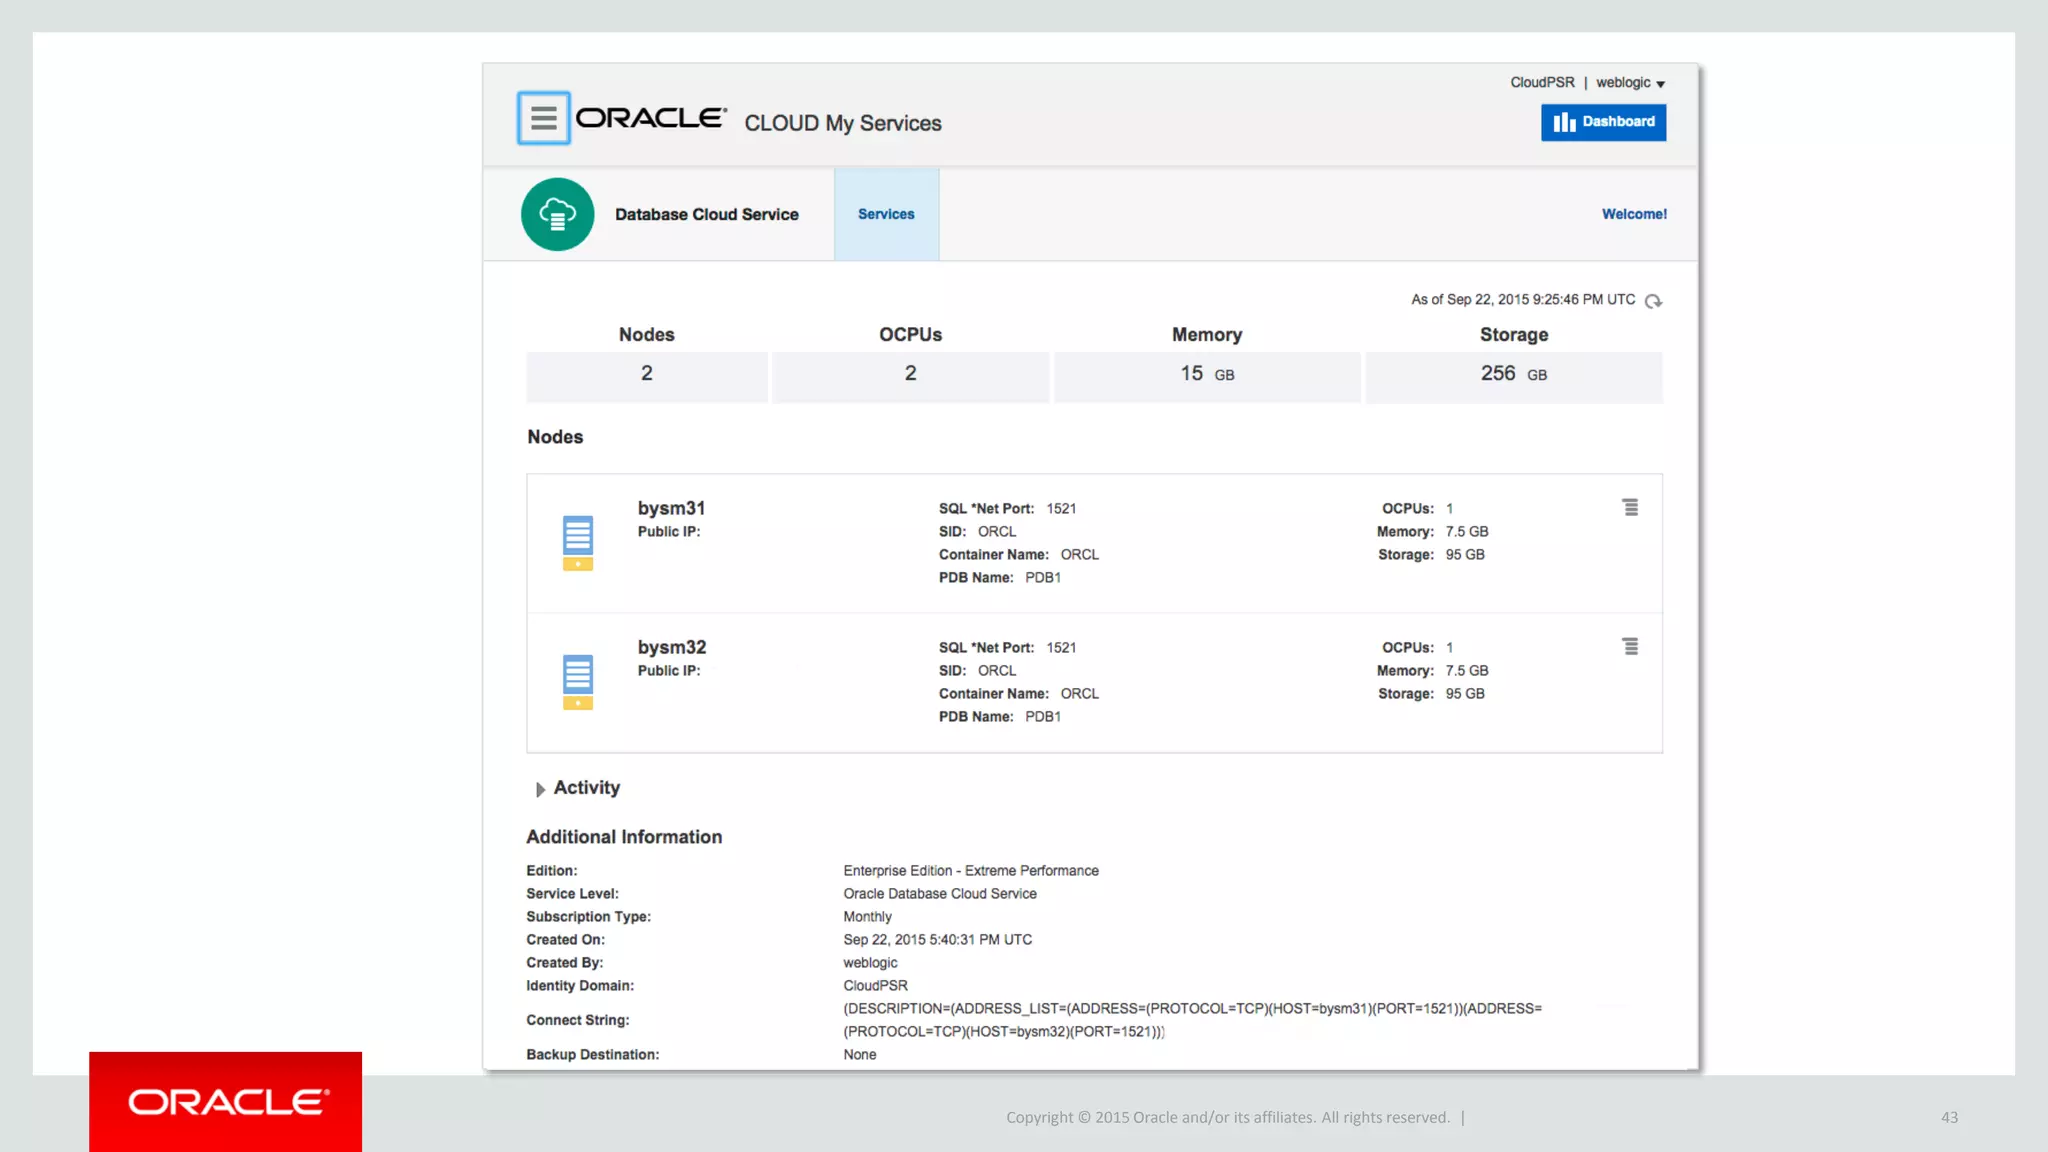Open the Dashboard button
Image resolution: width=2048 pixels, height=1152 pixels.
pos(1603,122)
